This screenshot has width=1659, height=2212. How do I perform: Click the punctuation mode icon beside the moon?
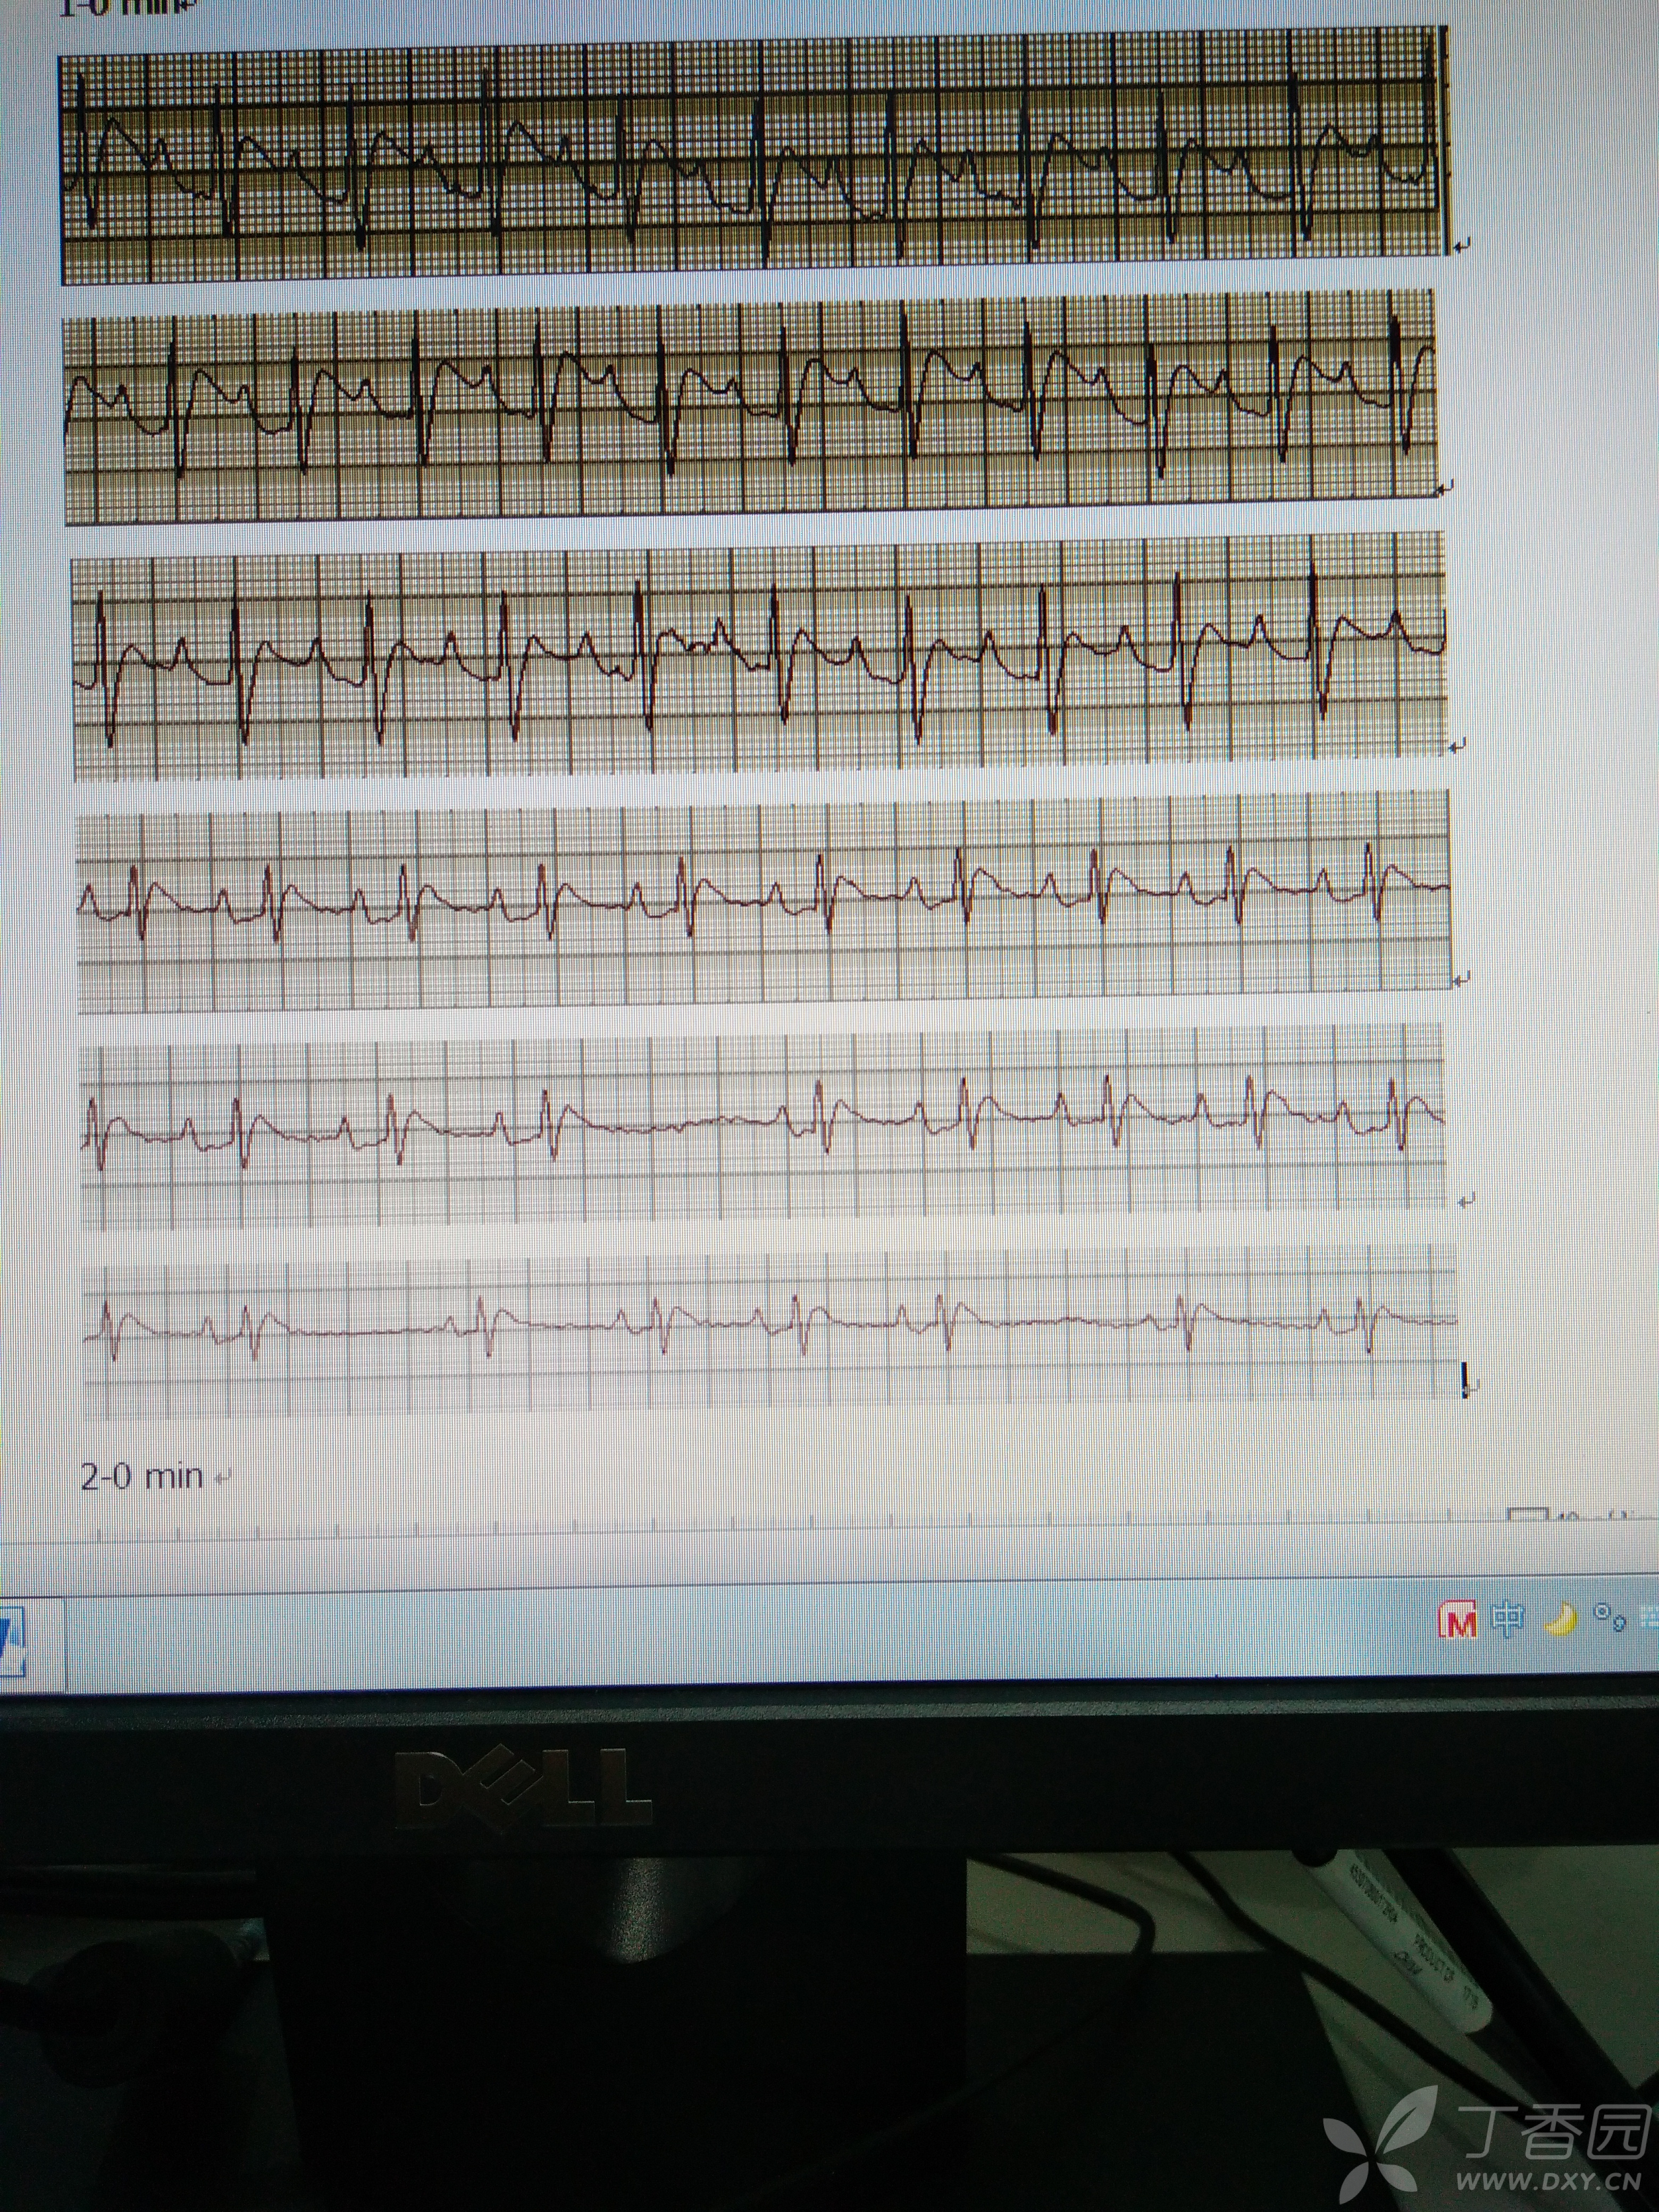click(x=1609, y=1617)
